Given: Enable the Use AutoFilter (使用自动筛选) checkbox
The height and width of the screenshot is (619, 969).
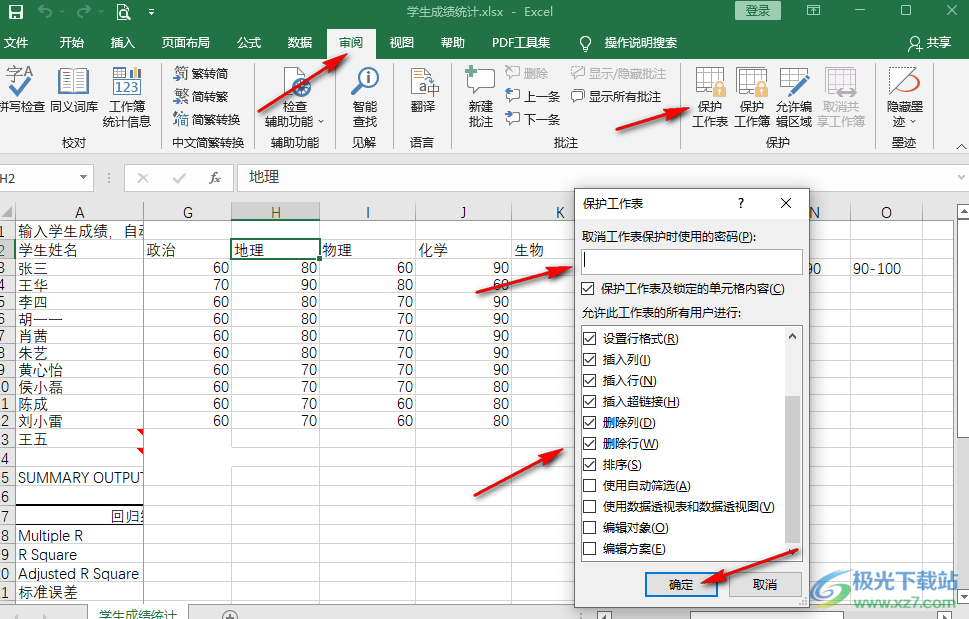Looking at the screenshot, I should pyautogui.click(x=590, y=486).
